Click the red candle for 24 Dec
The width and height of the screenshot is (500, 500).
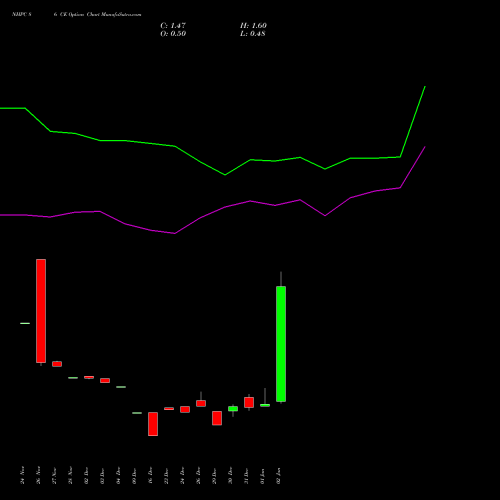[x=185, y=409]
